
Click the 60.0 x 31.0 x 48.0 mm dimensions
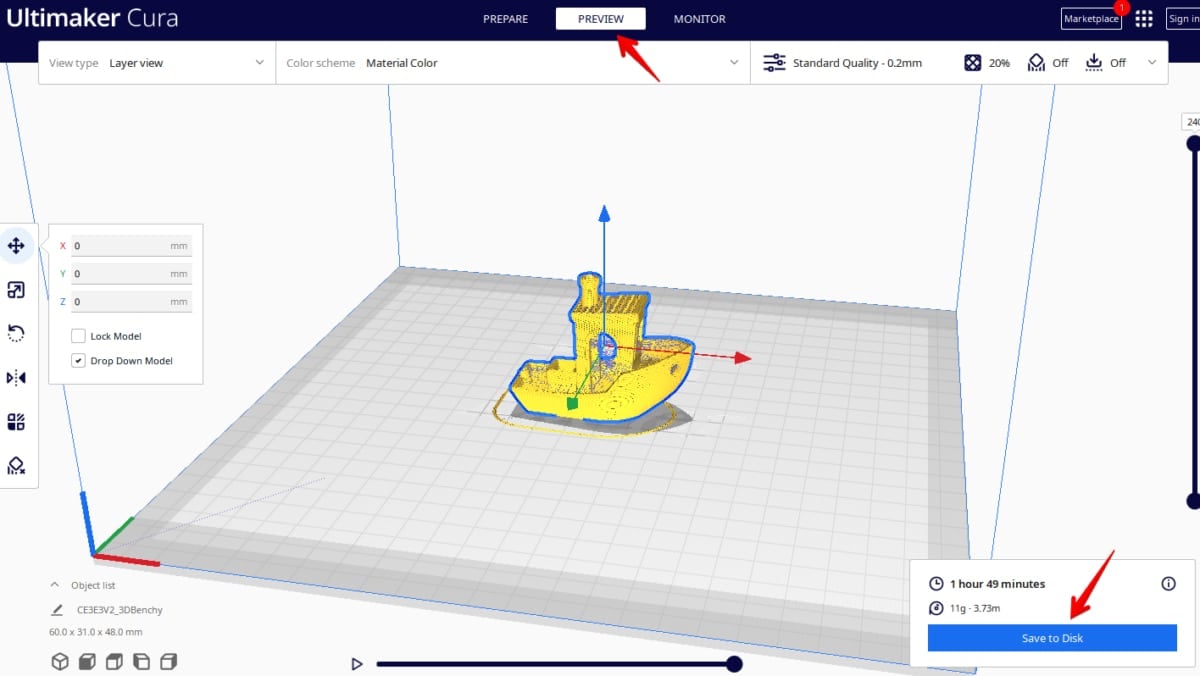[x=96, y=632]
